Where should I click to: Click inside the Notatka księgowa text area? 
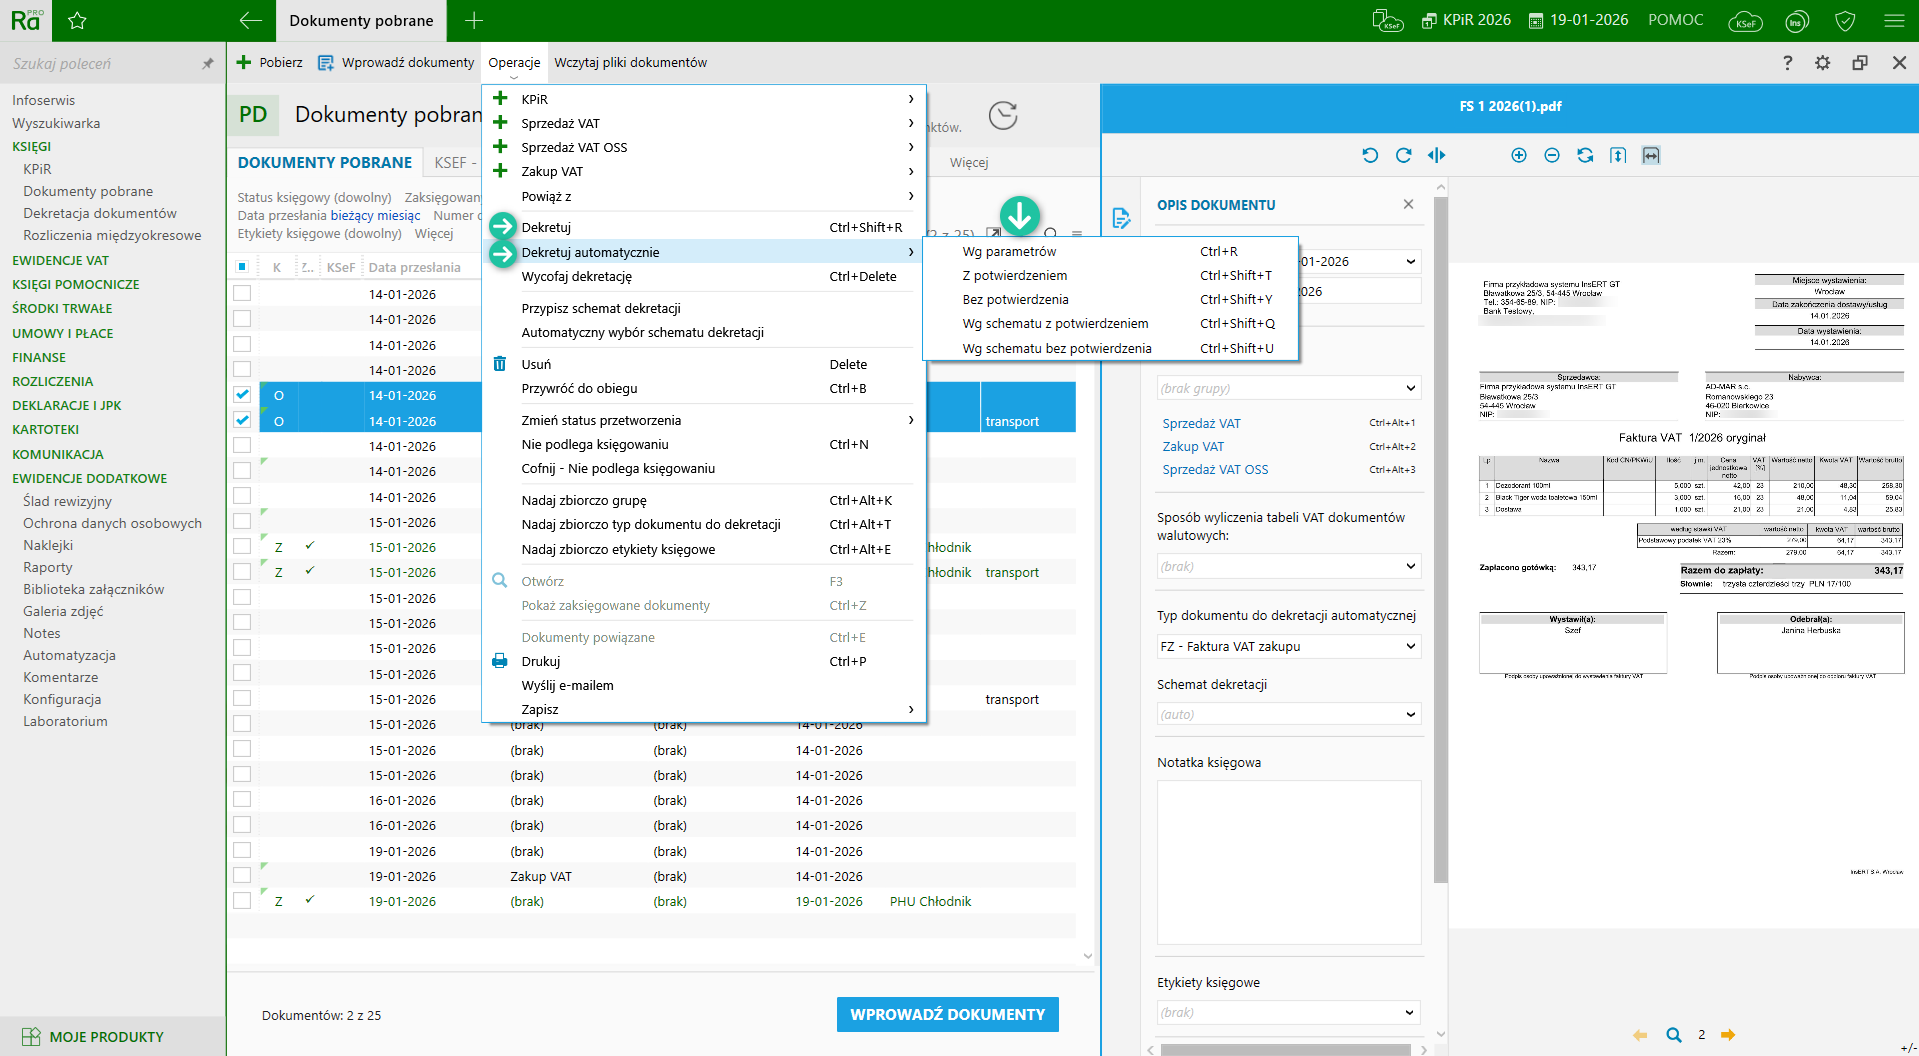pos(1288,862)
